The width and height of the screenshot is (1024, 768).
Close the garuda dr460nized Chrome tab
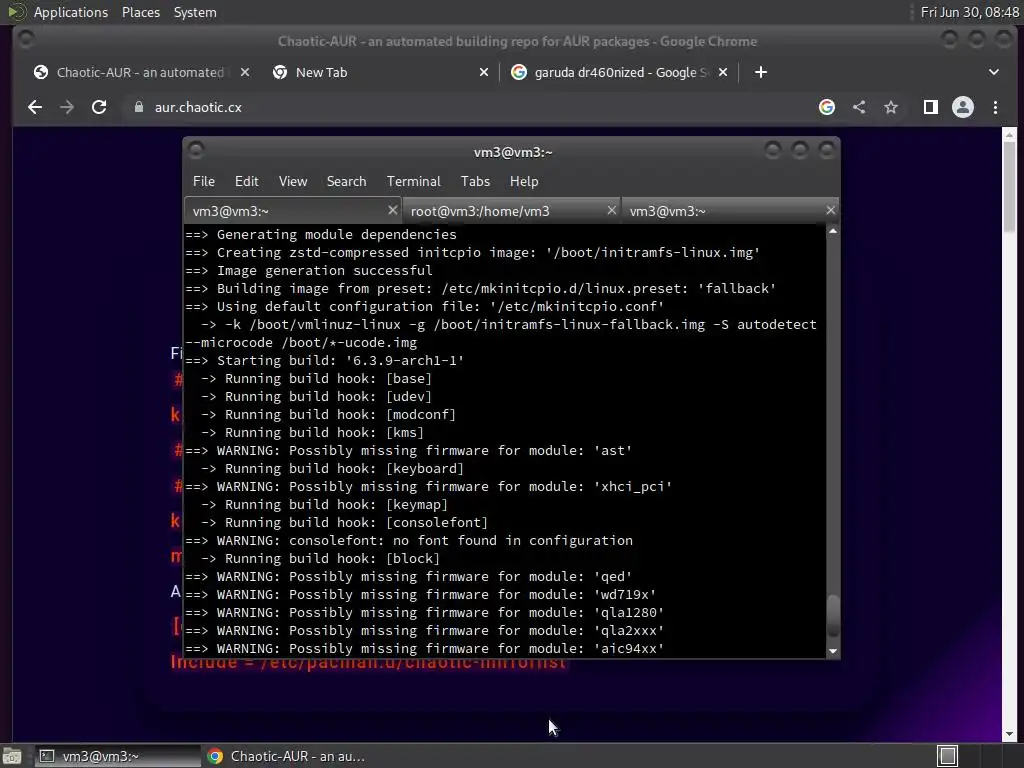point(723,72)
